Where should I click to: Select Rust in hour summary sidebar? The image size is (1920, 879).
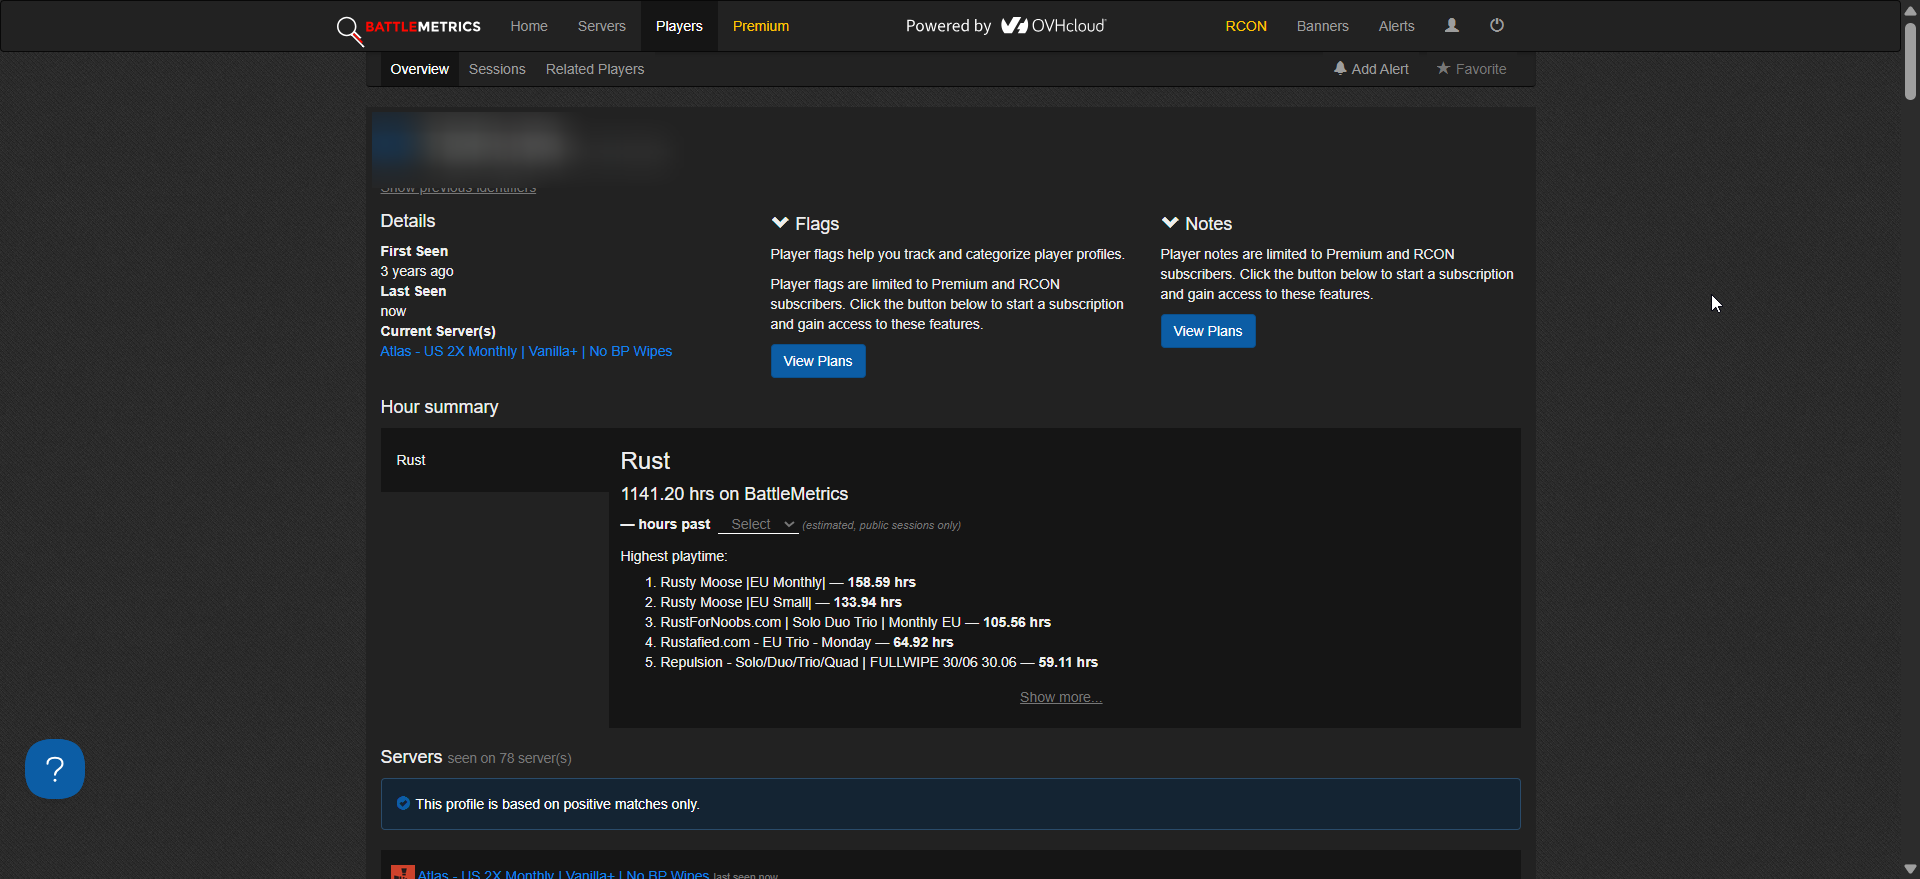coord(495,460)
